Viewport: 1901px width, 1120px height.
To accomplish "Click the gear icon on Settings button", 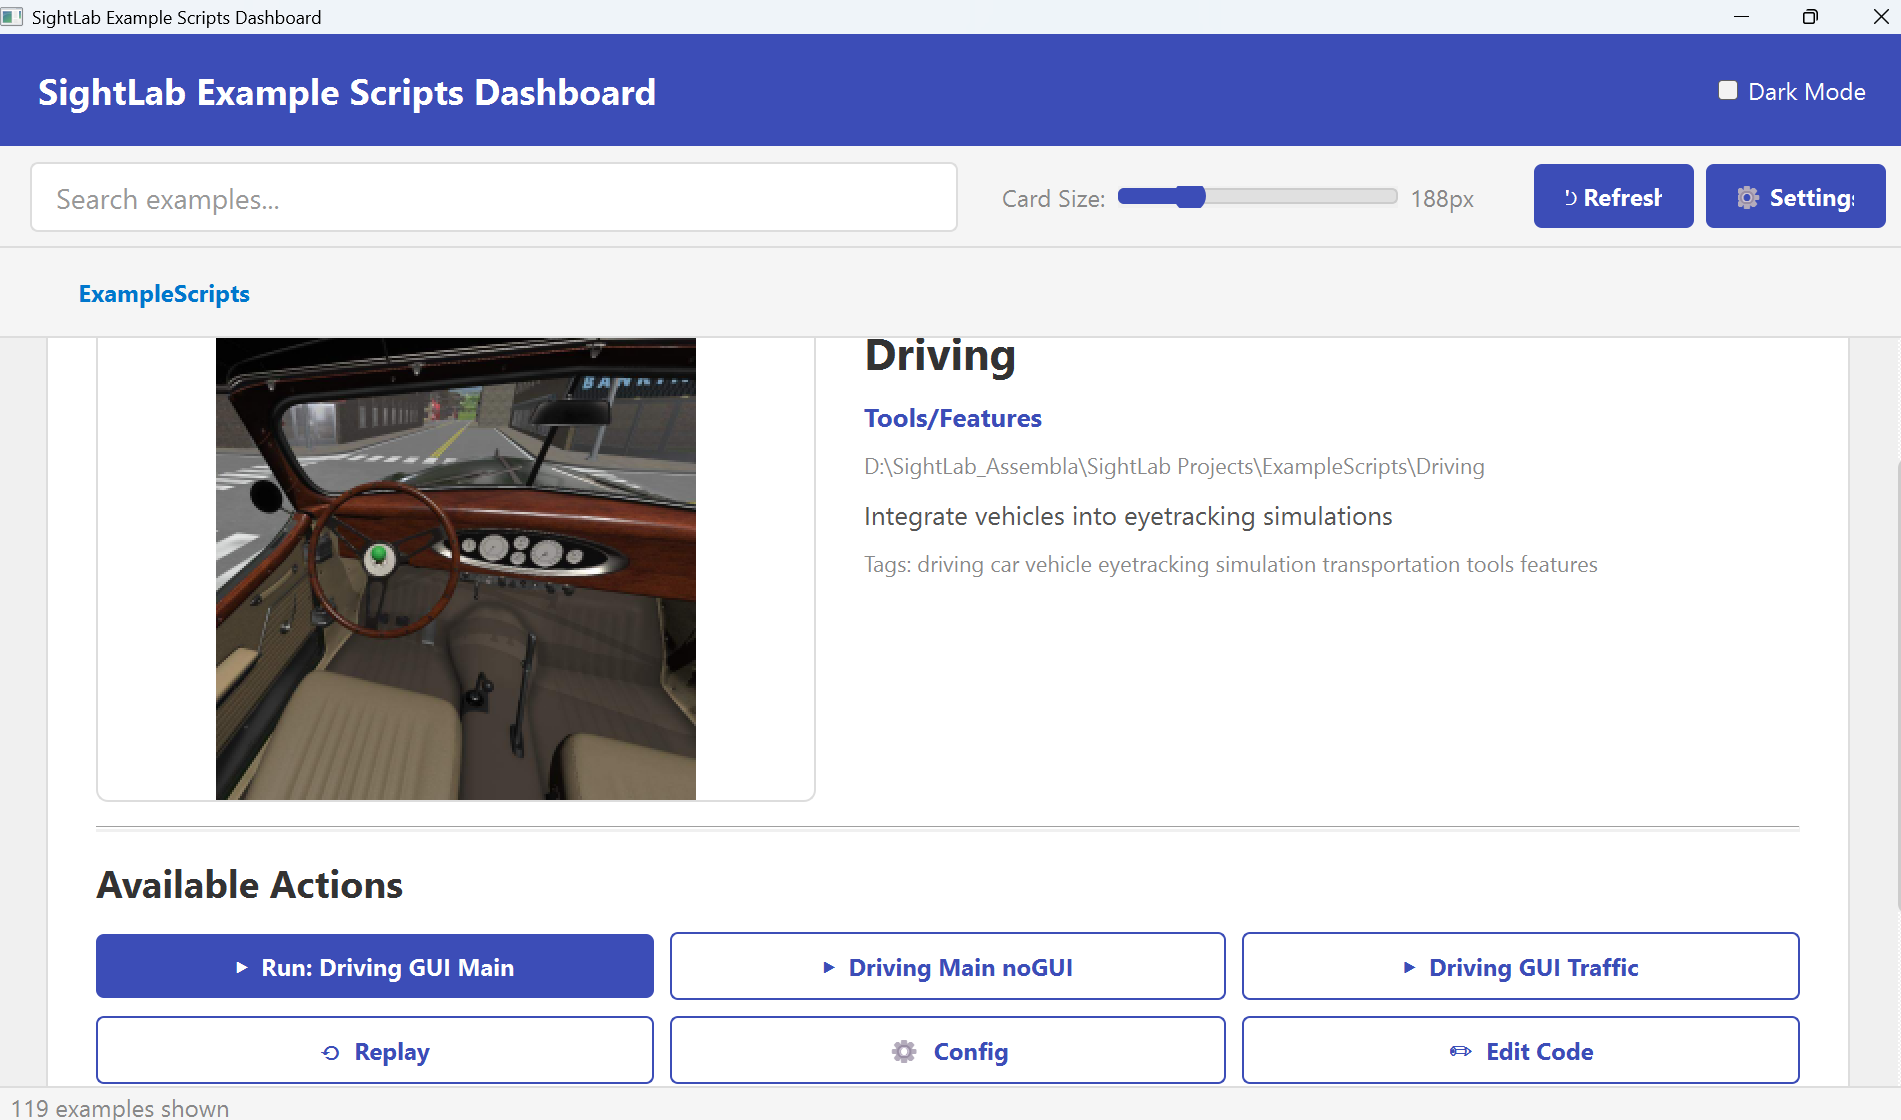I will click(x=1747, y=198).
